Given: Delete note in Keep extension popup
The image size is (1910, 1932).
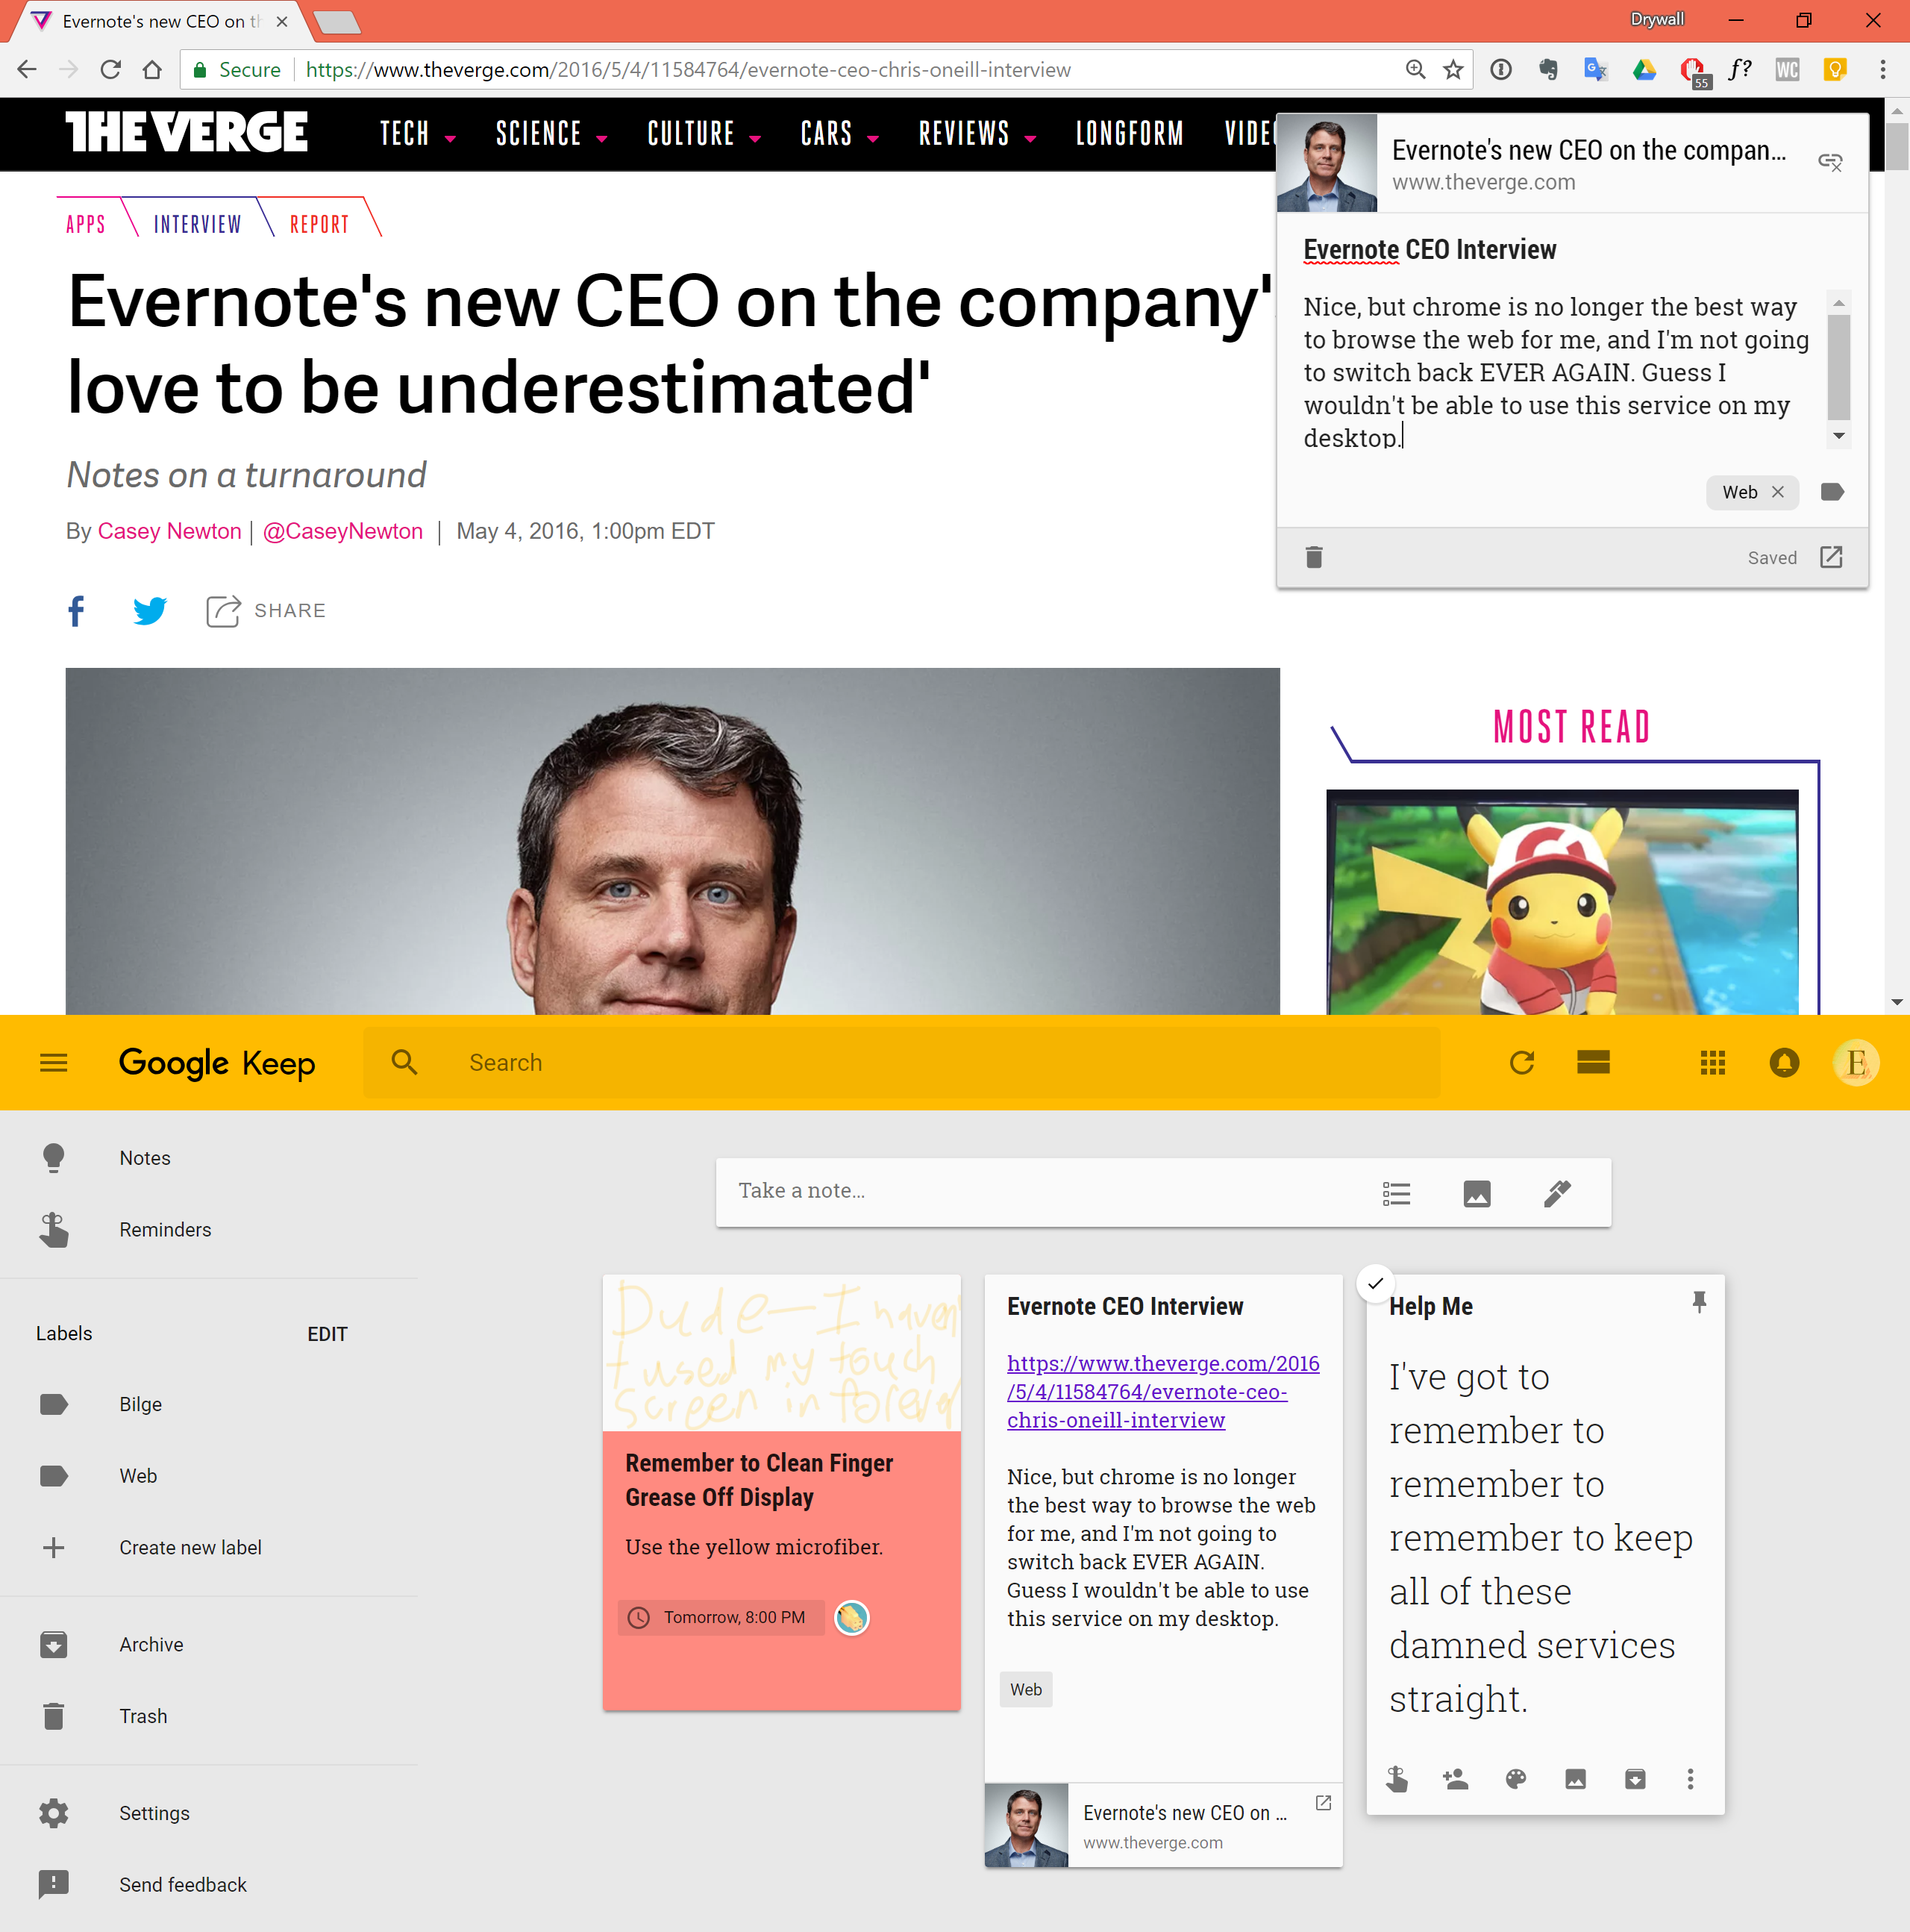Looking at the screenshot, I should [x=1314, y=557].
